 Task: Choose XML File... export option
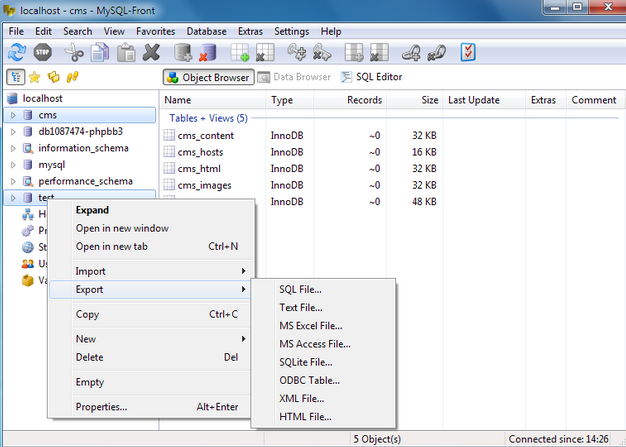point(323,398)
